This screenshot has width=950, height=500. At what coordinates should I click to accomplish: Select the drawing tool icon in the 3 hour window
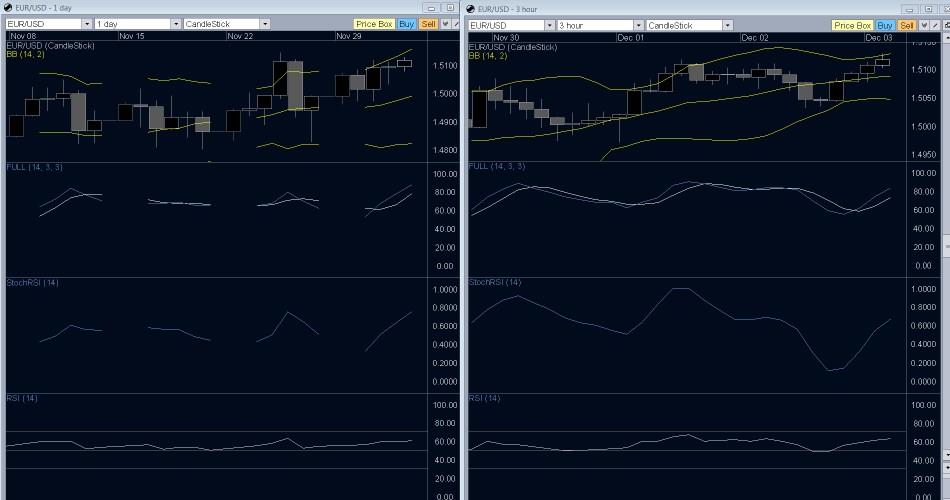[x=935, y=25]
